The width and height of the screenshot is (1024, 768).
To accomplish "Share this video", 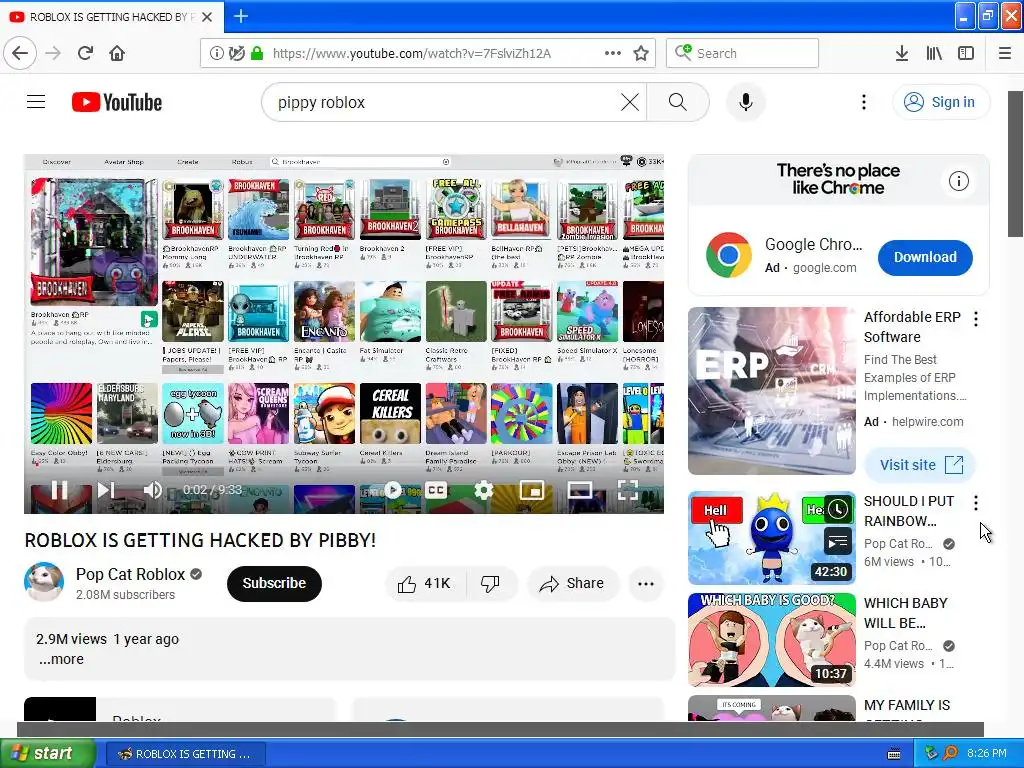I will (x=572, y=583).
